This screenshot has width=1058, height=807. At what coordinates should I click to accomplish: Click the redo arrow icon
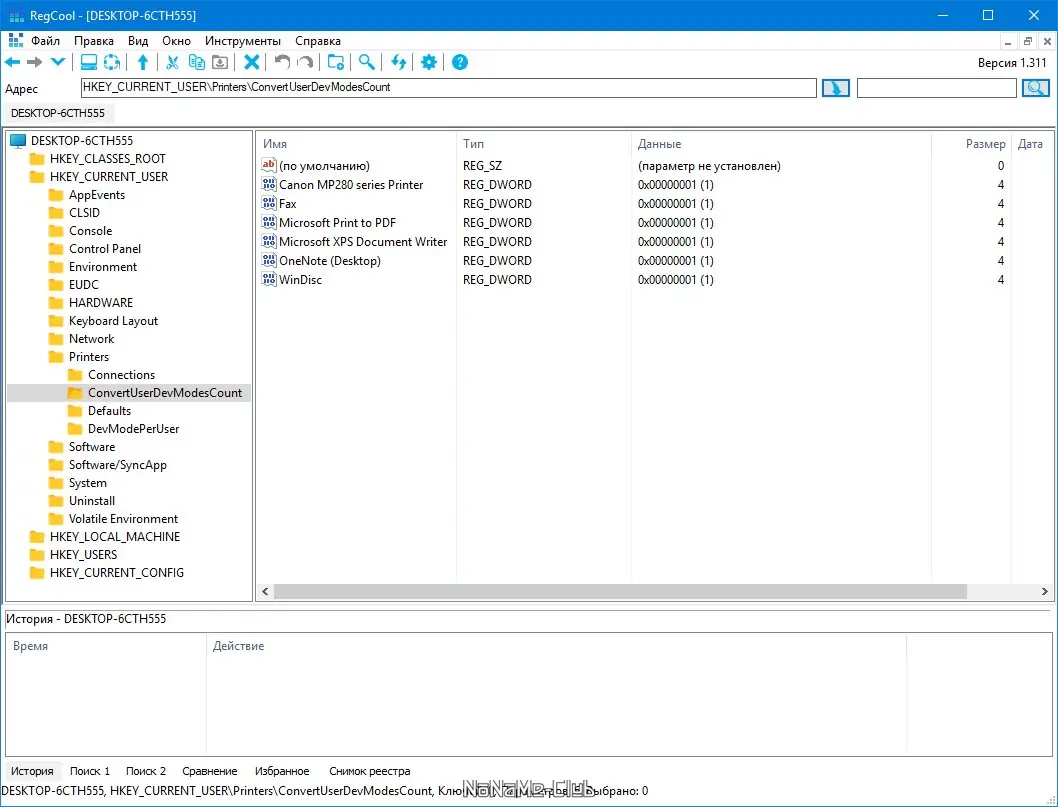[x=306, y=62]
